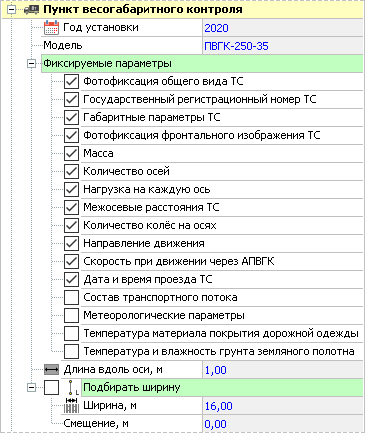Collapse the Фиксируемые параметры group

pos(31,64)
